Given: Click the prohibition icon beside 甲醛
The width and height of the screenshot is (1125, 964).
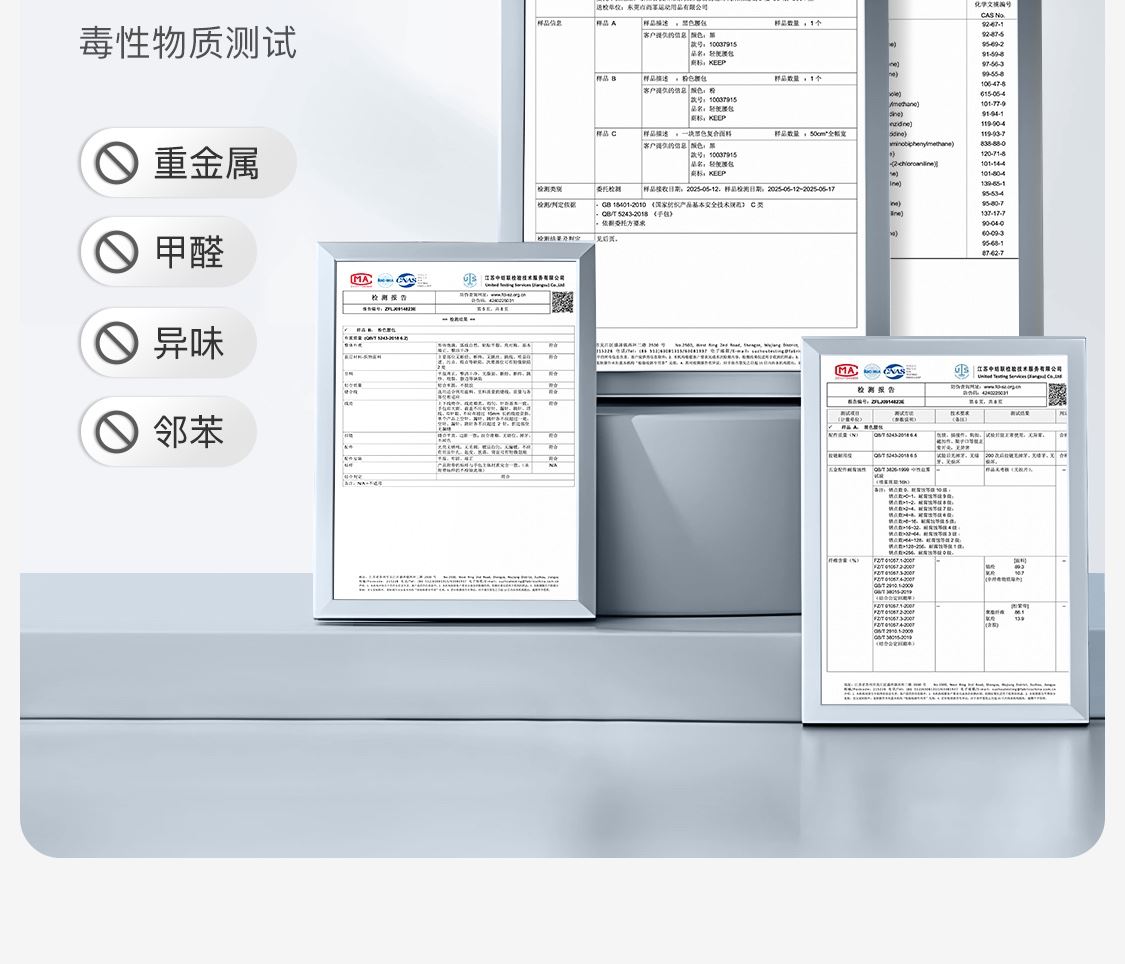Looking at the screenshot, I should pos(117,252).
